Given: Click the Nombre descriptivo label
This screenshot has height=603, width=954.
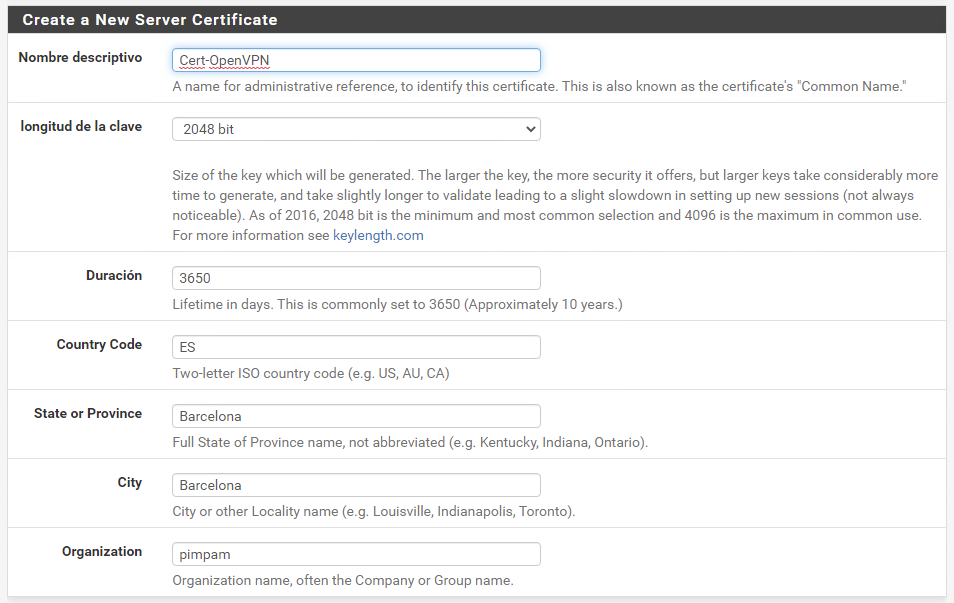Looking at the screenshot, I should [80, 57].
